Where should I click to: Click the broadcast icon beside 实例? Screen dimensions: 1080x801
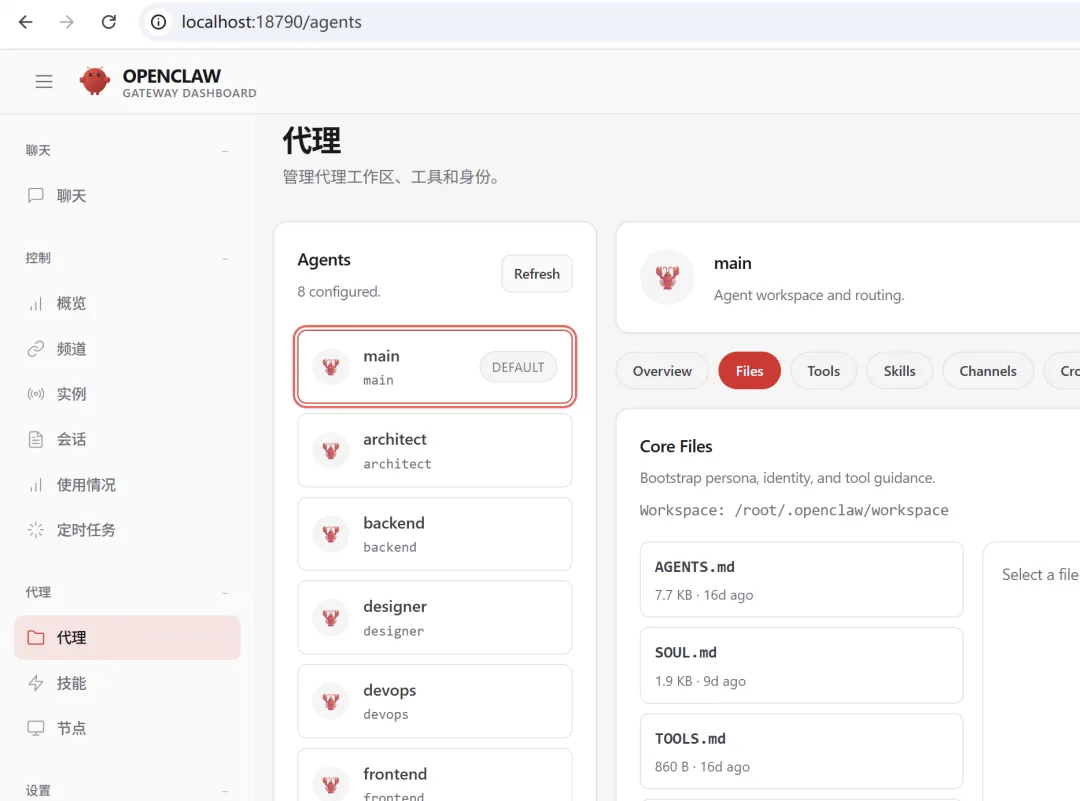coord(36,394)
